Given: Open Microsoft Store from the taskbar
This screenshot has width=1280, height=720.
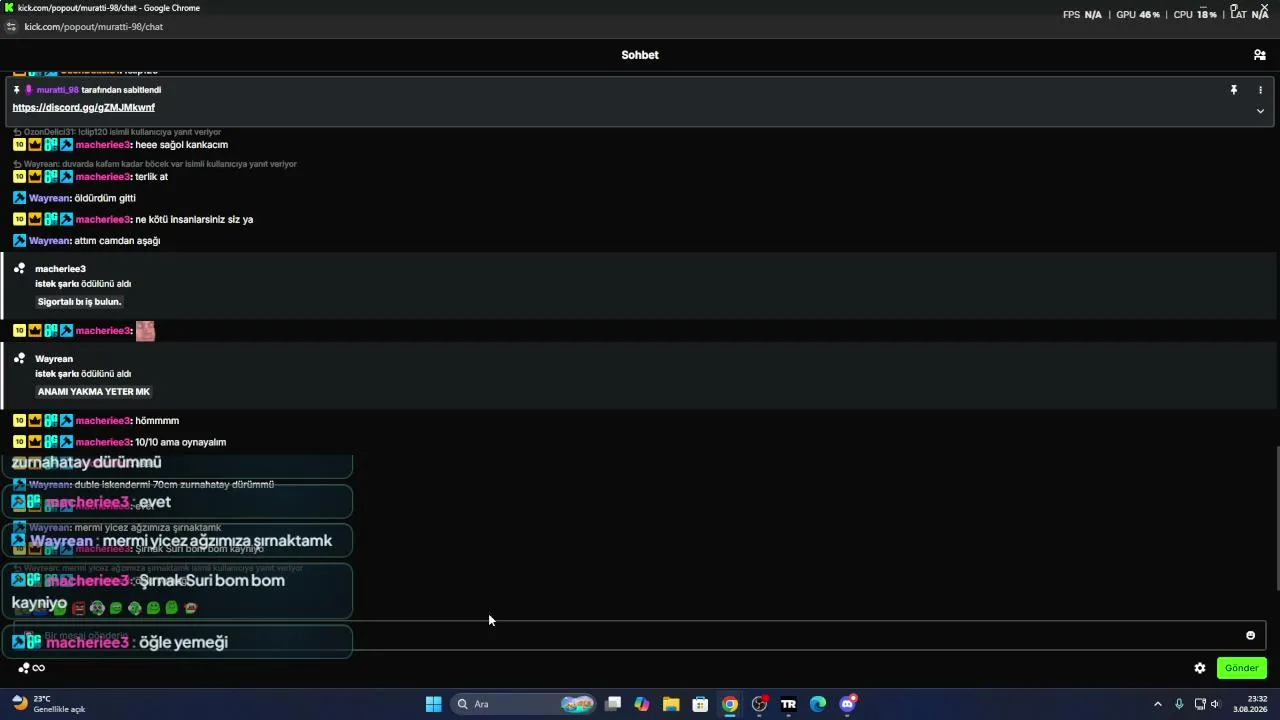Looking at the screenshot, I should (x=700, y=704).
